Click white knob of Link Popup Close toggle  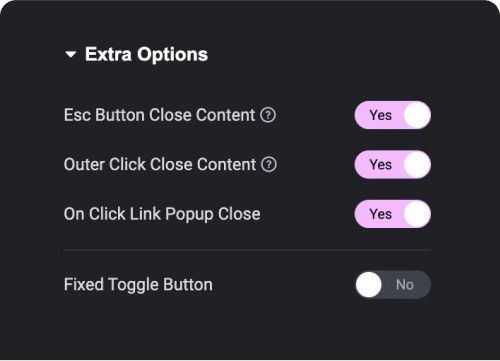417,214
